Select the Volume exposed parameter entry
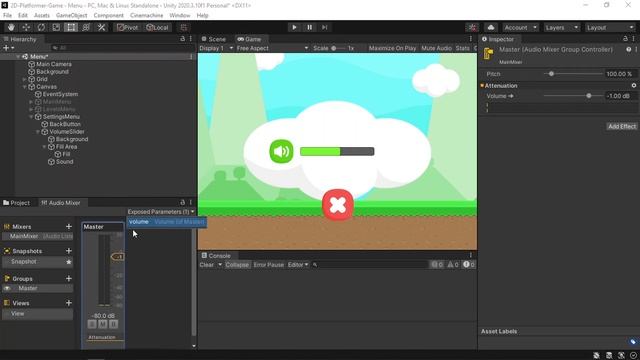This screenshot has width=640, height=360. click(x=167, y=222)
